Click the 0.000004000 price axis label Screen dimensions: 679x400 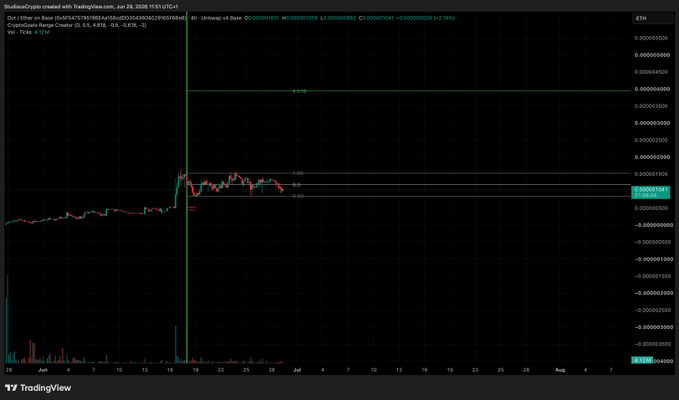click(x=651, y=89)
